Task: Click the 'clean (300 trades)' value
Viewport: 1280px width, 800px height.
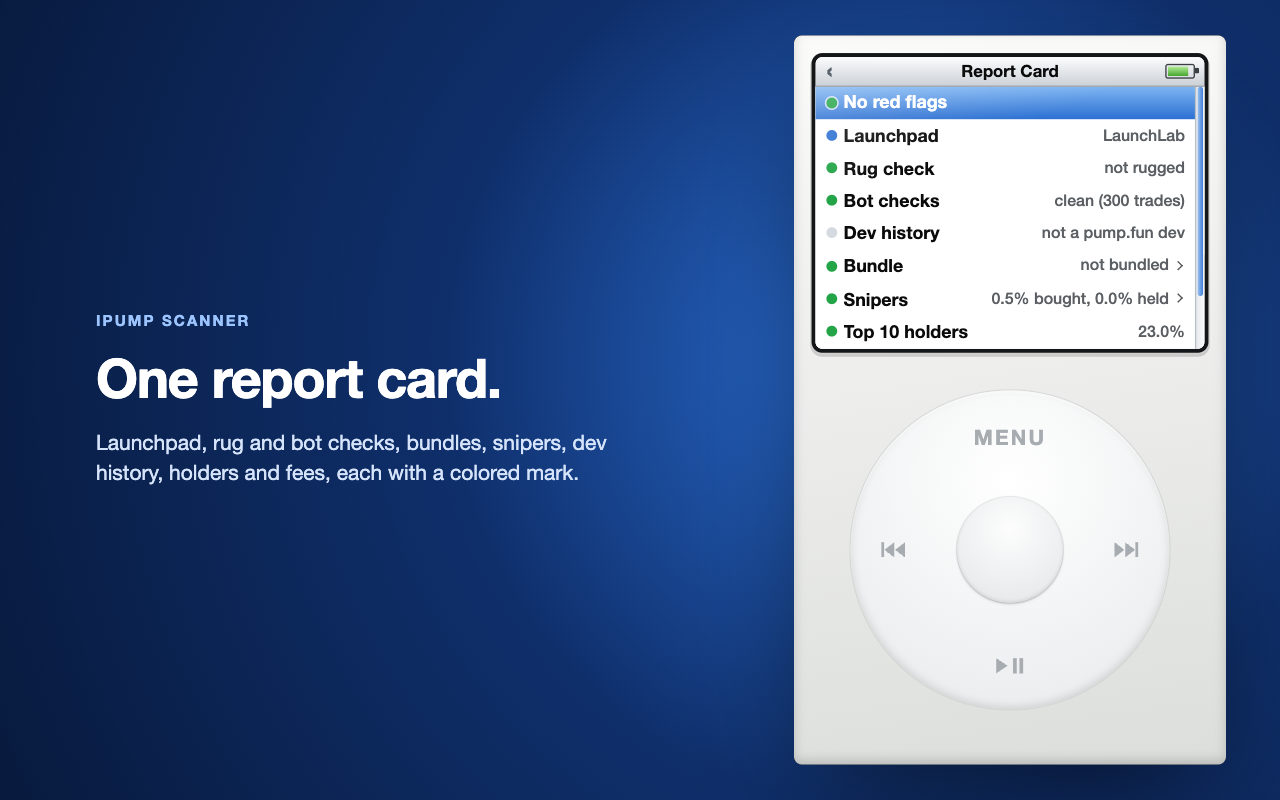Action: coord(1120,201)
